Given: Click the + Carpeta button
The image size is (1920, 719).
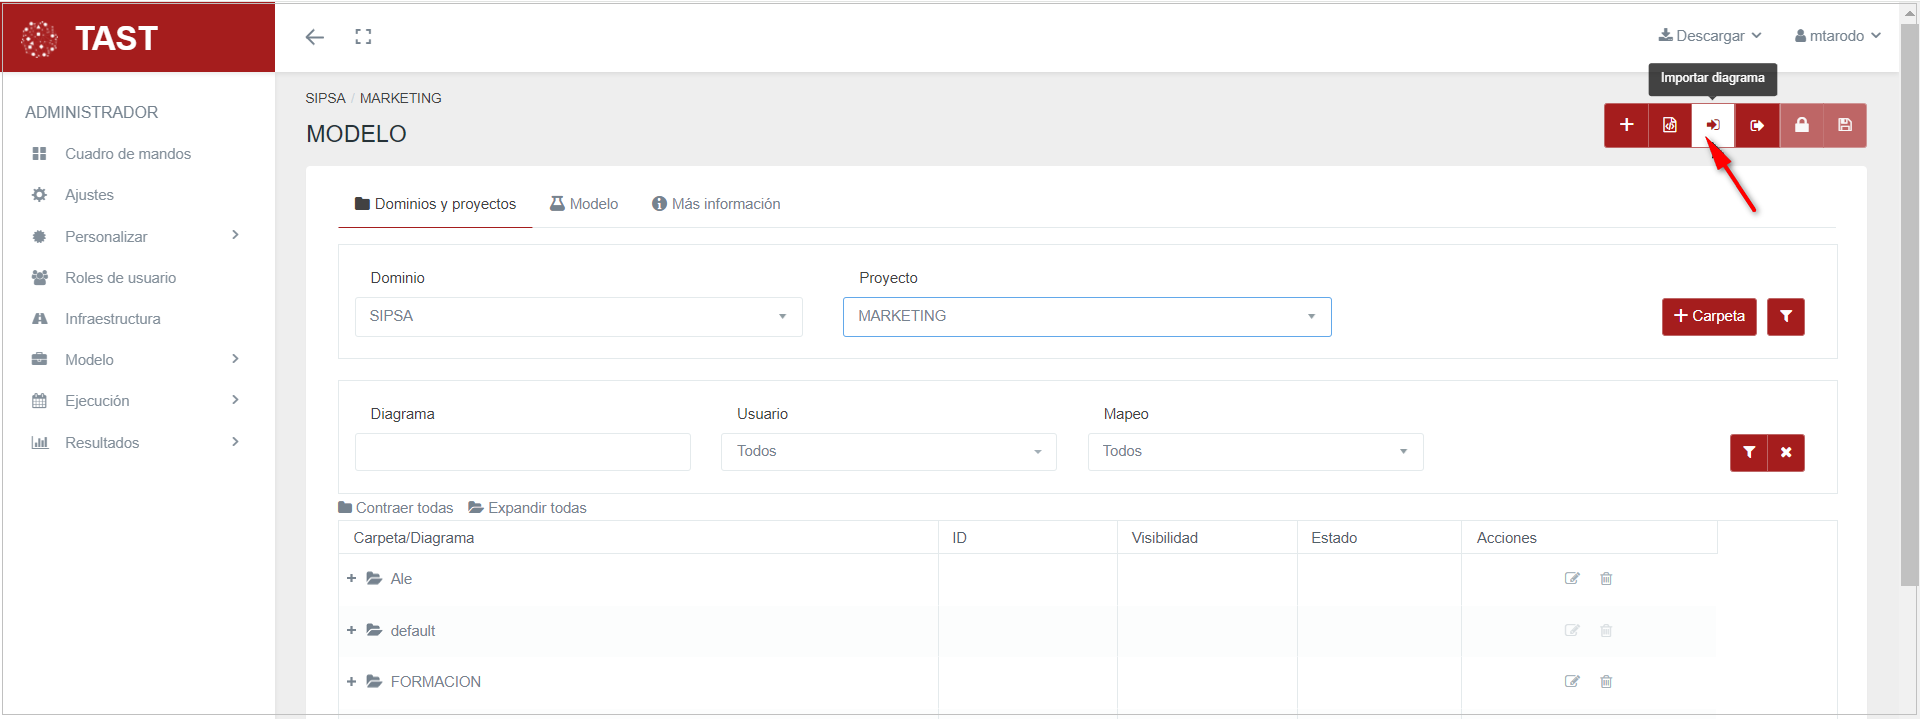Looking at the screenshot, I should click(x=1708, y=316).
